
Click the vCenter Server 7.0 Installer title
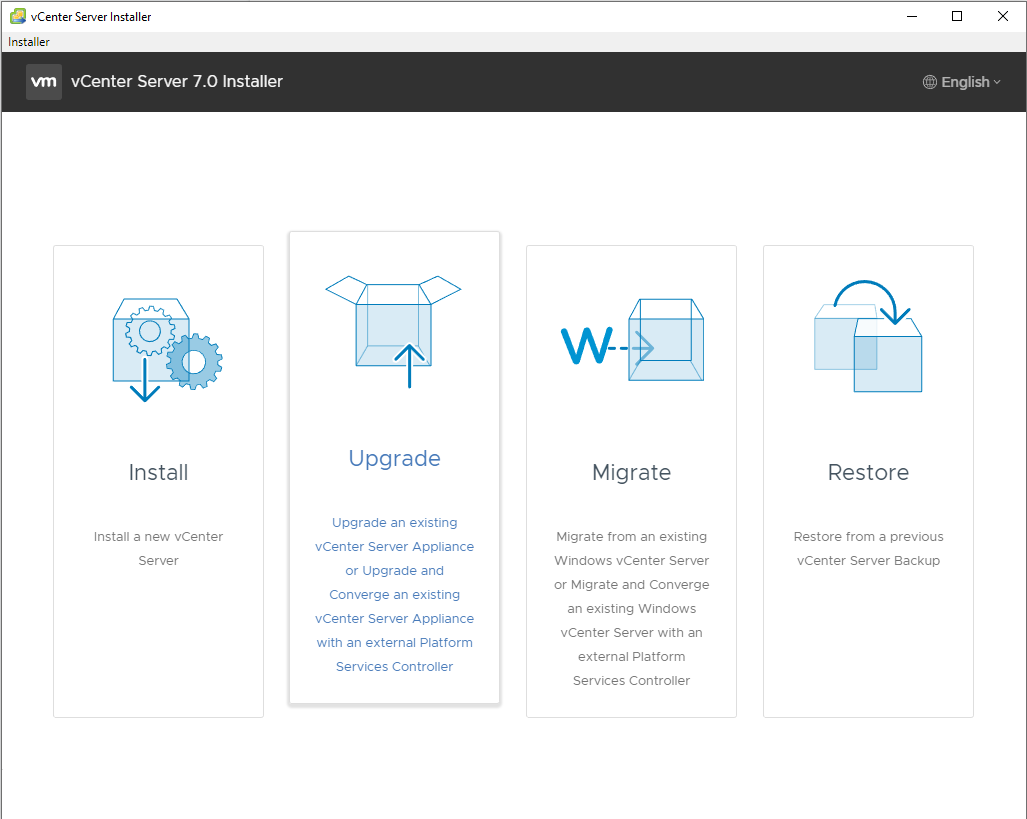coord(177,82)
